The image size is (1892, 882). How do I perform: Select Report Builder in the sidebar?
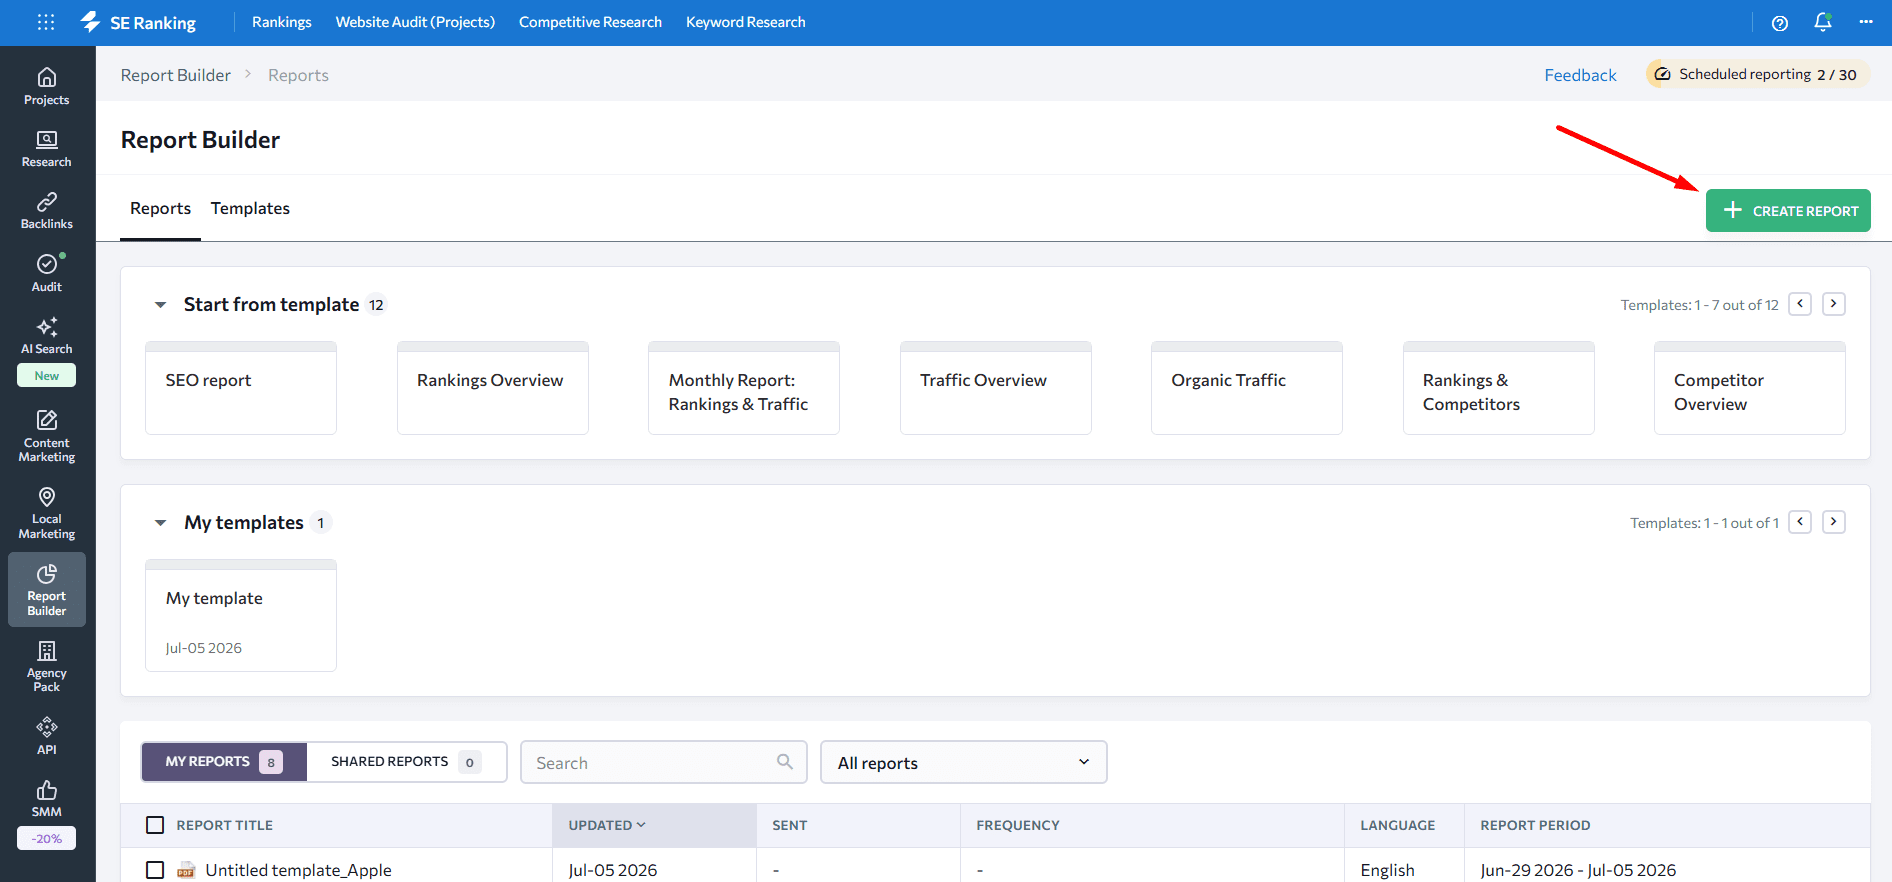point(47,590)
